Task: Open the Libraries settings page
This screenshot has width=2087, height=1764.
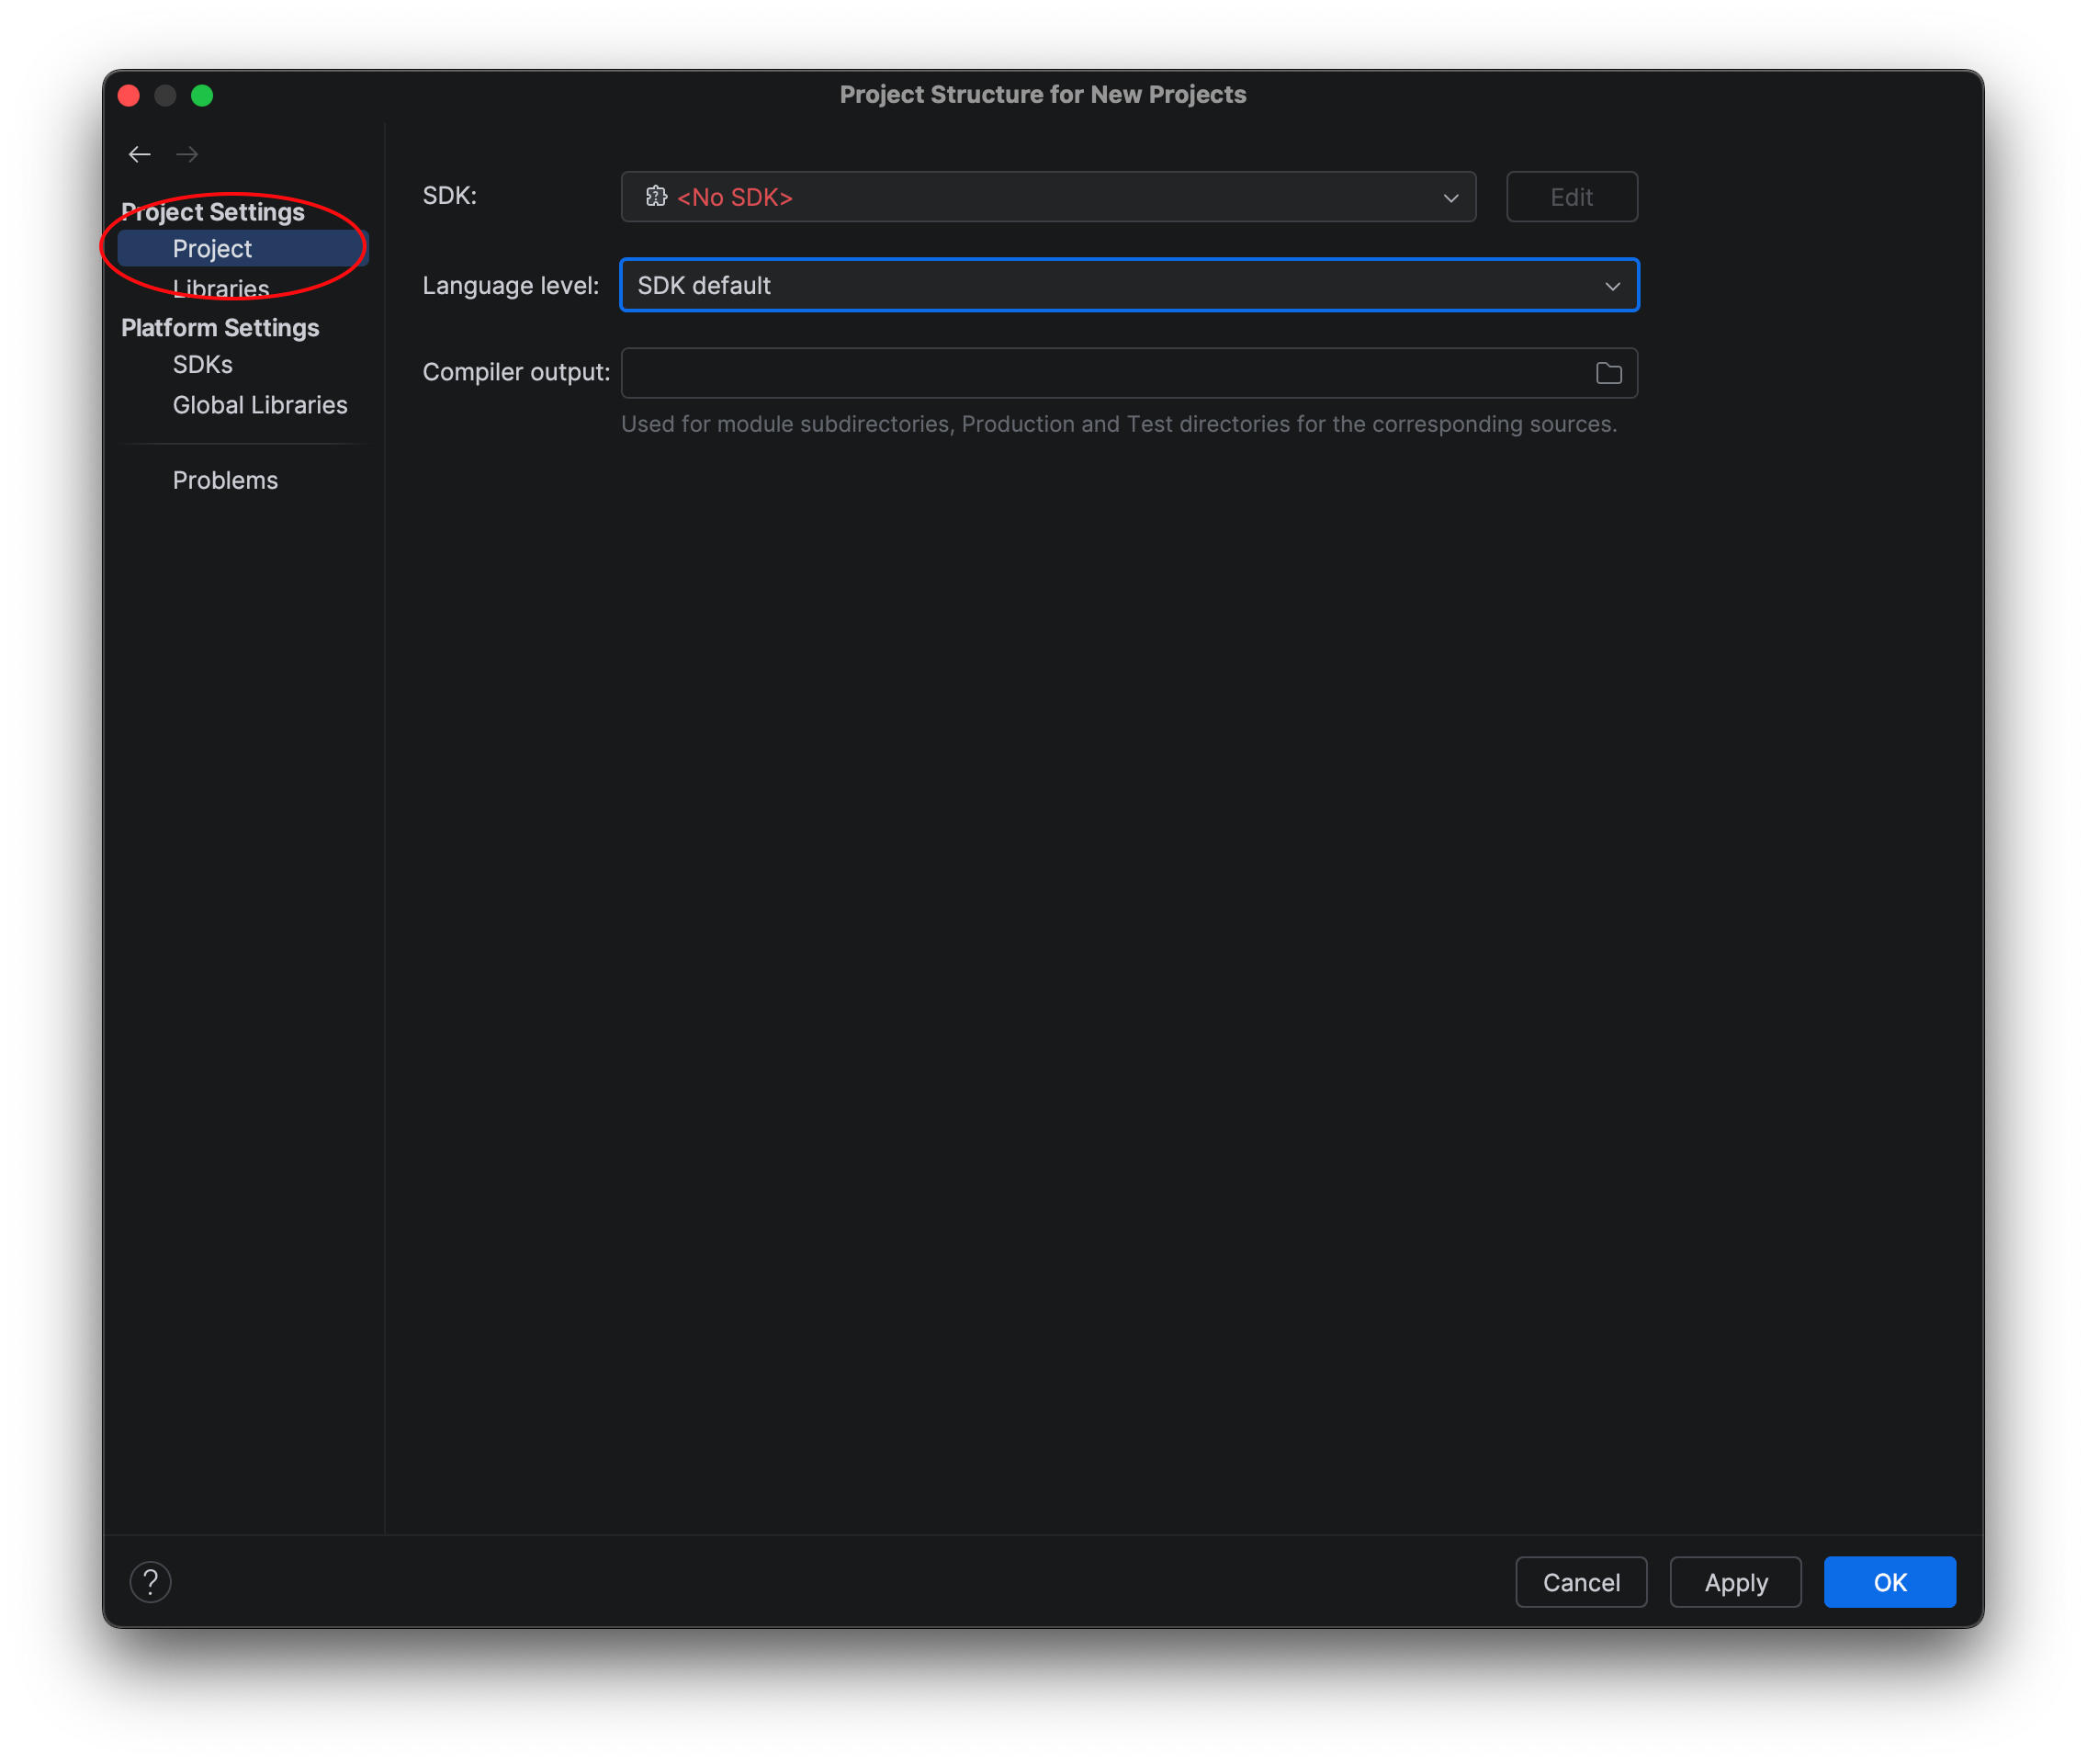Action: click(x=221, y=289)
